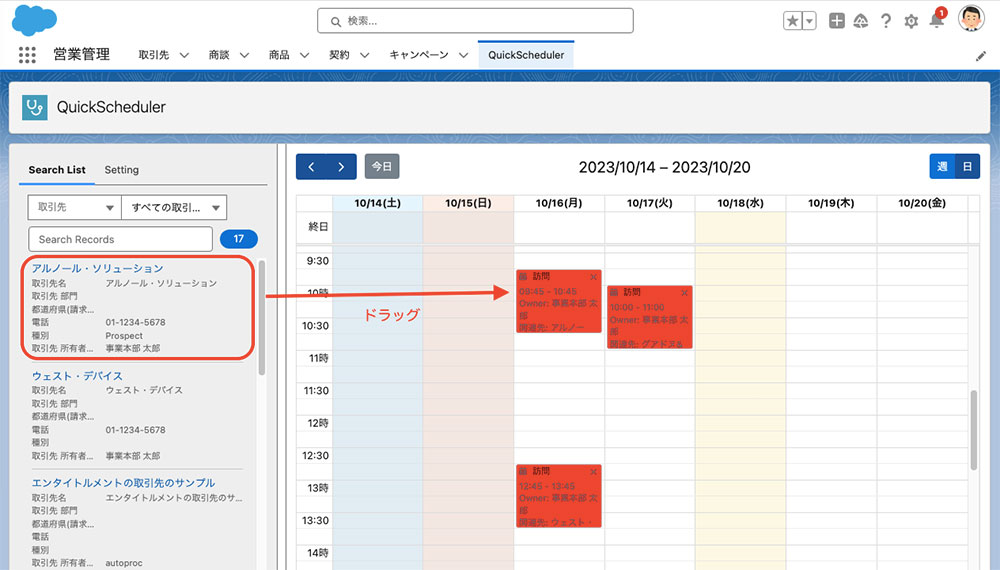The height and width of the screenshot is (570, 1000).
Task: Click phone number of アルノール・ソリューション
Action: (x=135, y=322)
